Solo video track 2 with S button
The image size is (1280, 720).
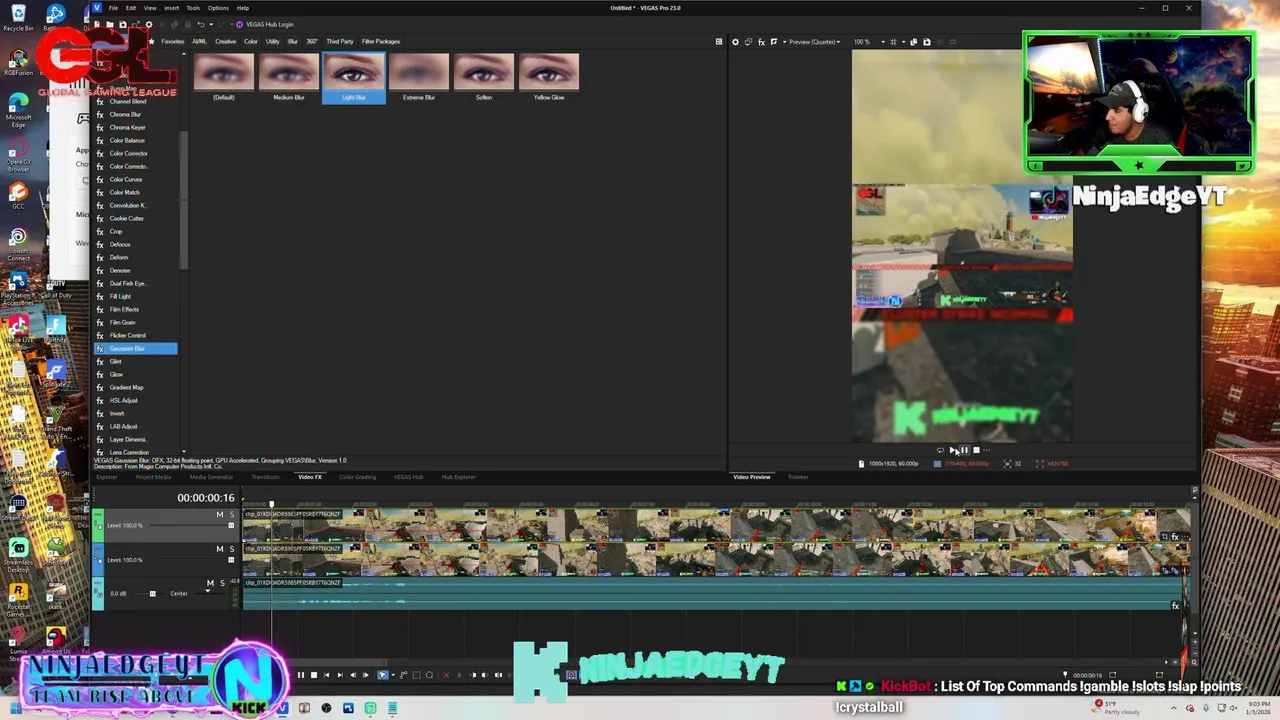pos(231,549)
